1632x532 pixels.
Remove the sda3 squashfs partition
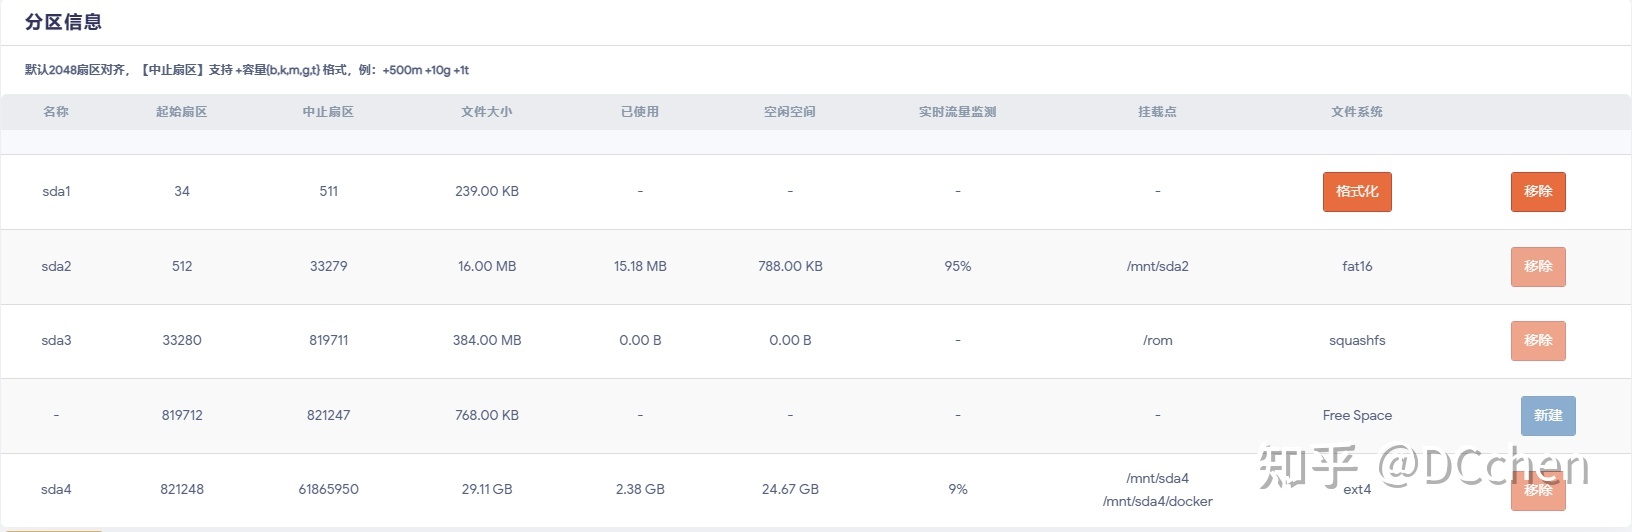tap(1538, 341)
